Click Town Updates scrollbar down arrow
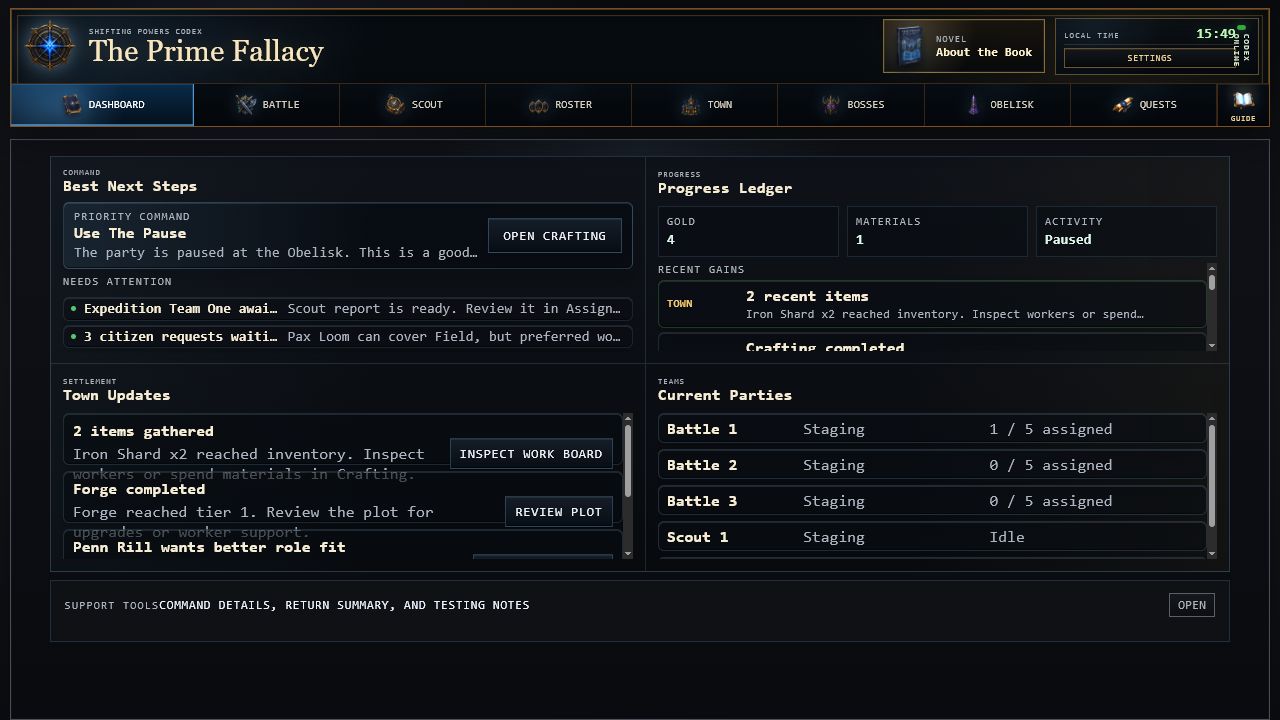This screenshot has width=1280, height=720. [628, 554]
